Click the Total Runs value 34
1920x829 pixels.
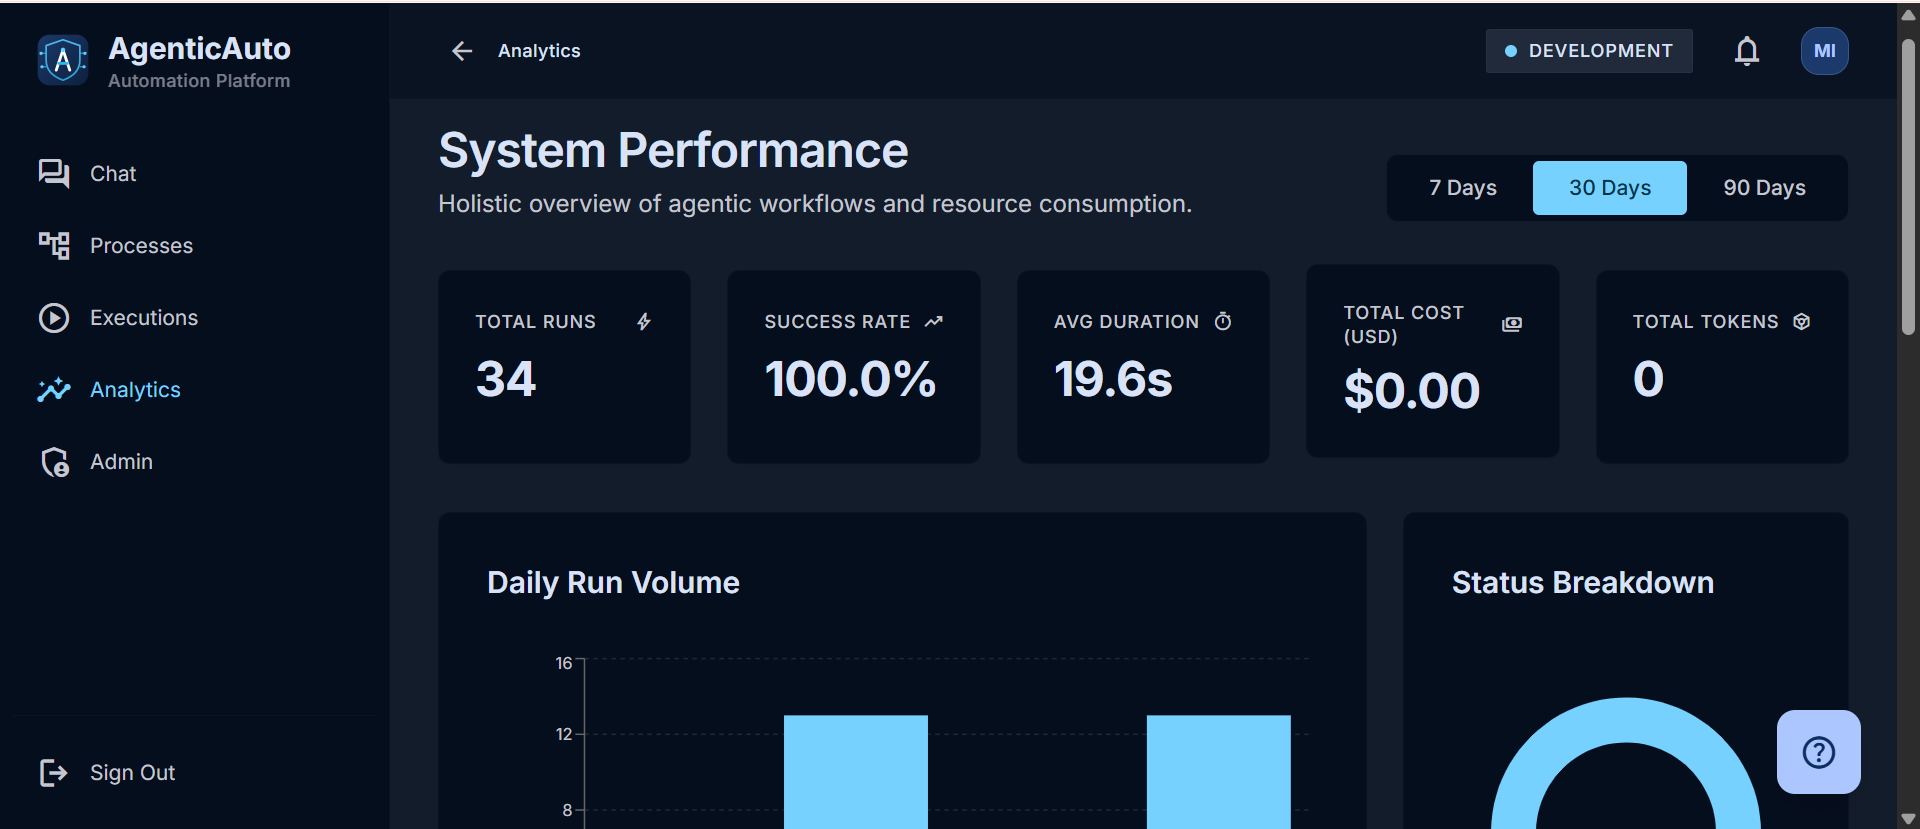click(506, 379)
